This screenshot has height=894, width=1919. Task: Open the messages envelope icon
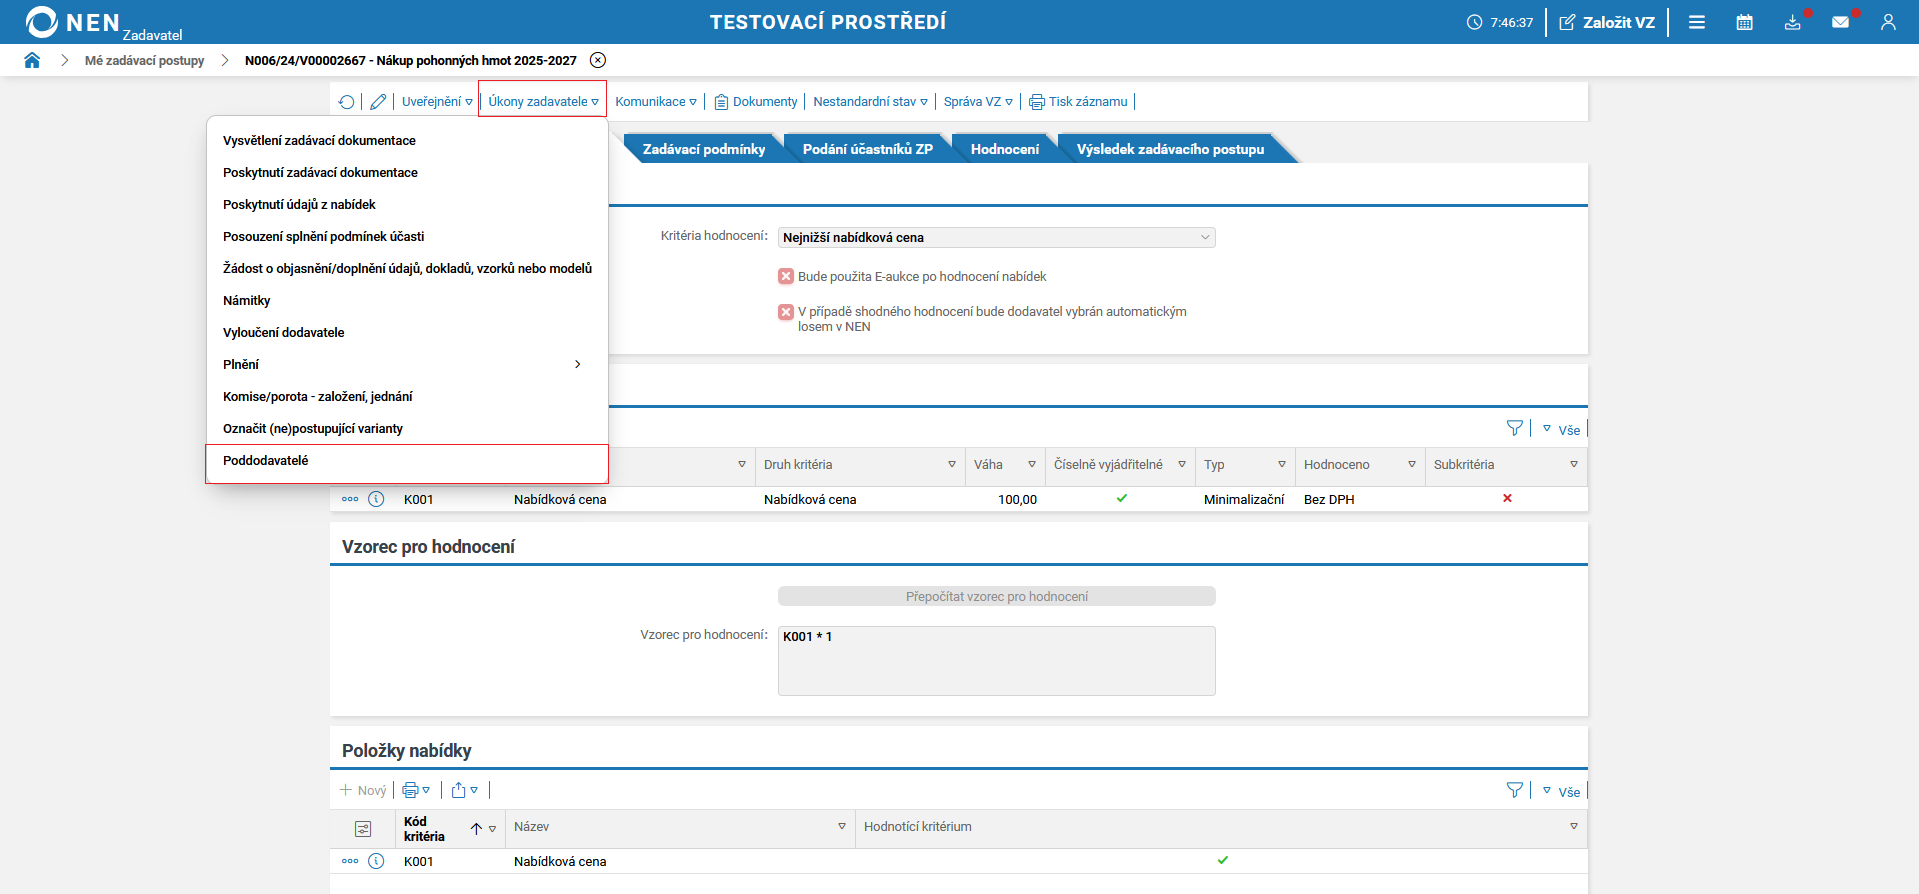click(x=1840, y=22)
